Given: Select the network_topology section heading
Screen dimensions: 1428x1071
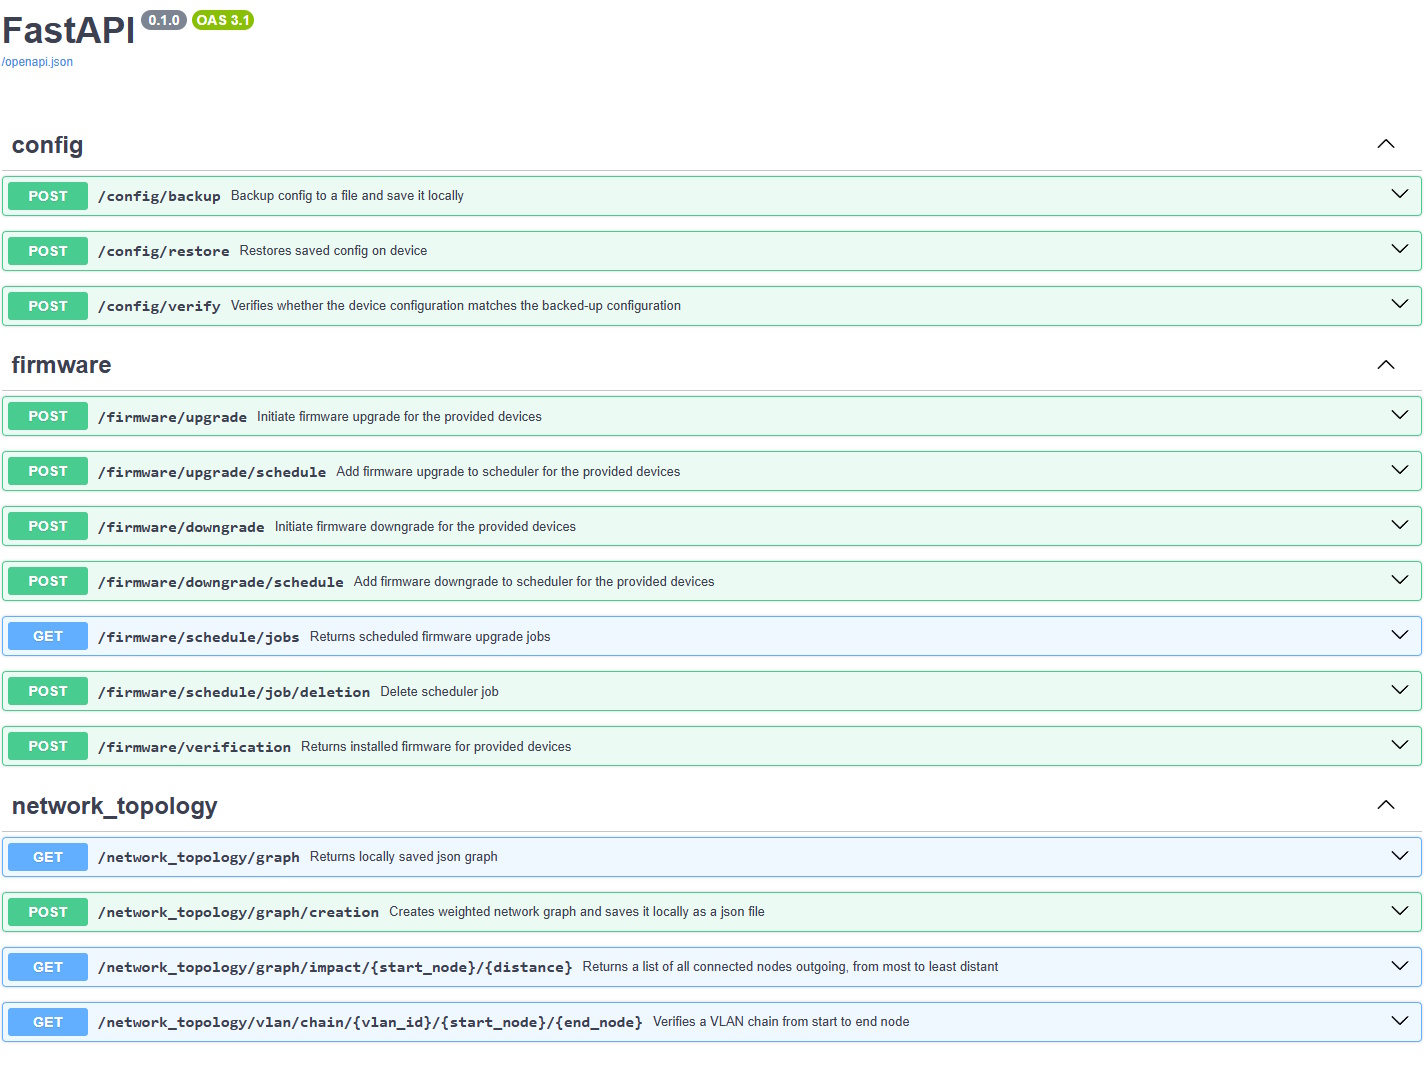Looking at the screenshot, I should (114, 807).
